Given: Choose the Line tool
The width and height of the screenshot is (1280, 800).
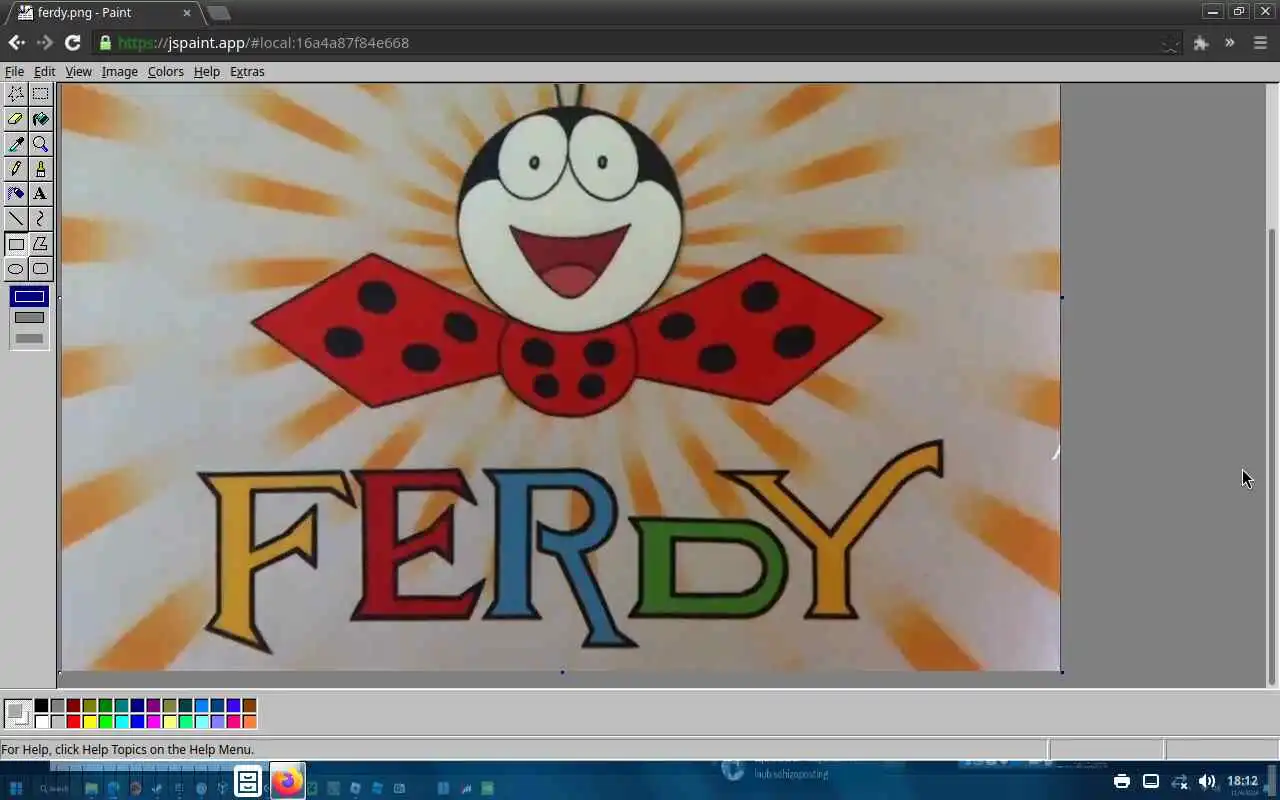Looking at the screenshot, I should pos(16,219).
